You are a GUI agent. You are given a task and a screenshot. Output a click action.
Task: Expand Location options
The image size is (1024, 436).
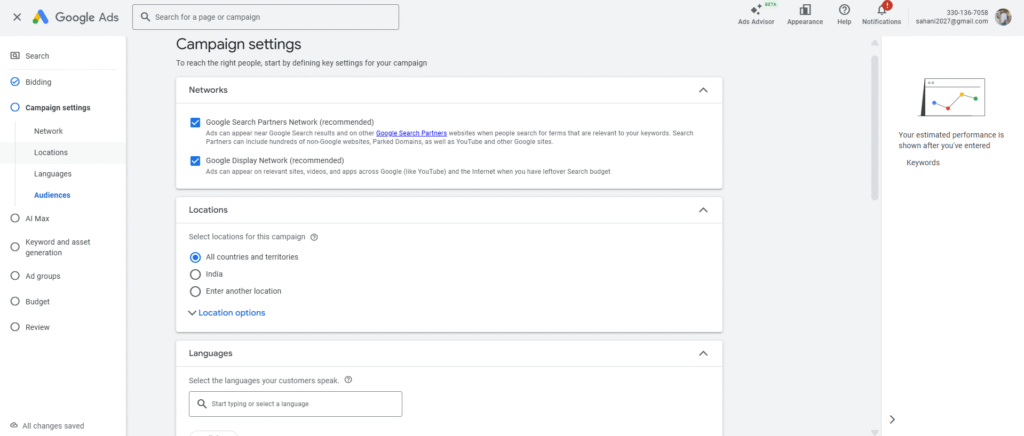pyautogui.click(x=227, y=313)
